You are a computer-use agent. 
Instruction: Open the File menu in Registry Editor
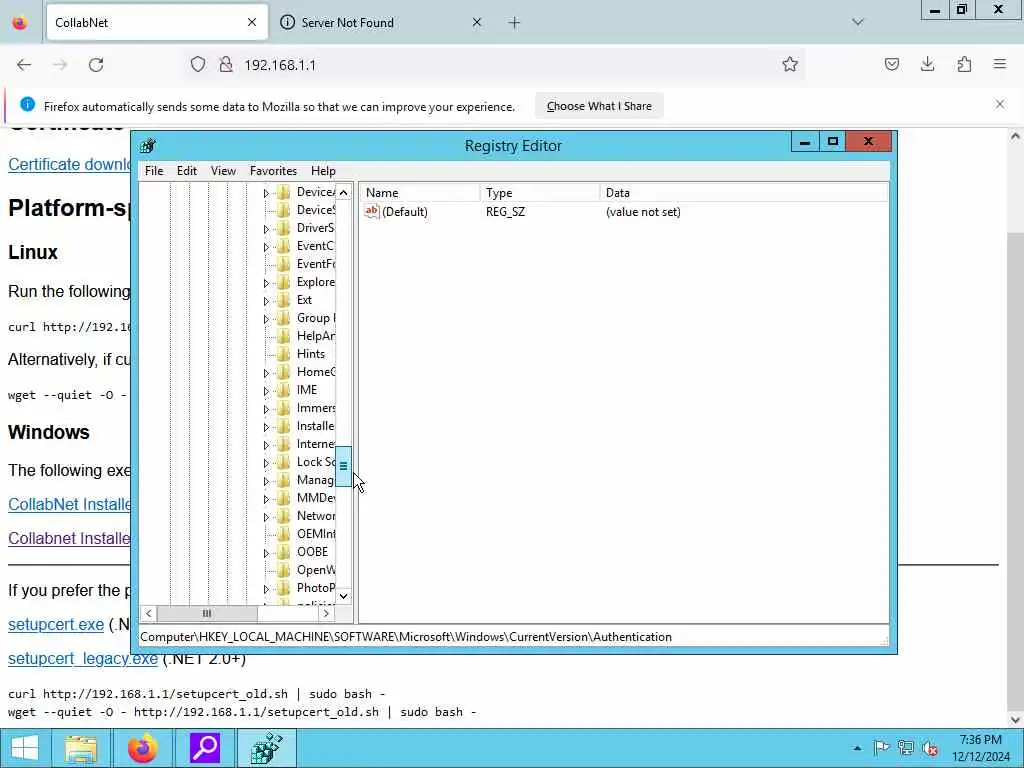click(x=154, y=171)
